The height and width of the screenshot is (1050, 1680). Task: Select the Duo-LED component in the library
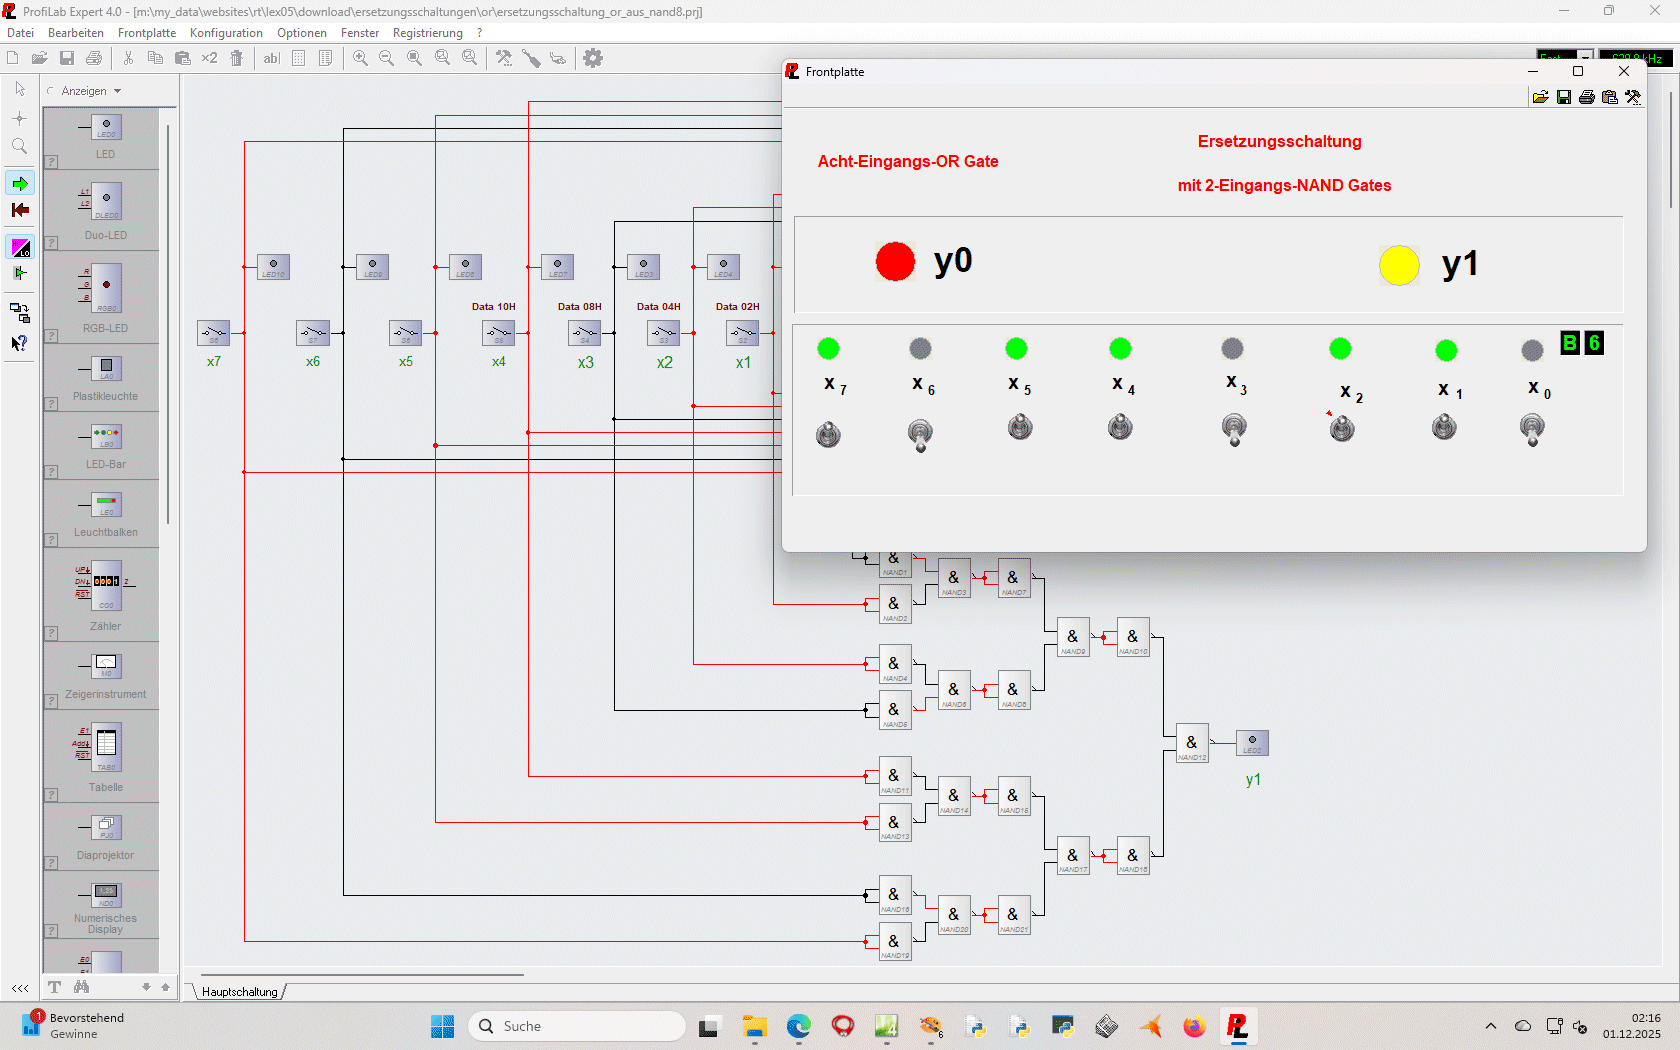point(105,210)
